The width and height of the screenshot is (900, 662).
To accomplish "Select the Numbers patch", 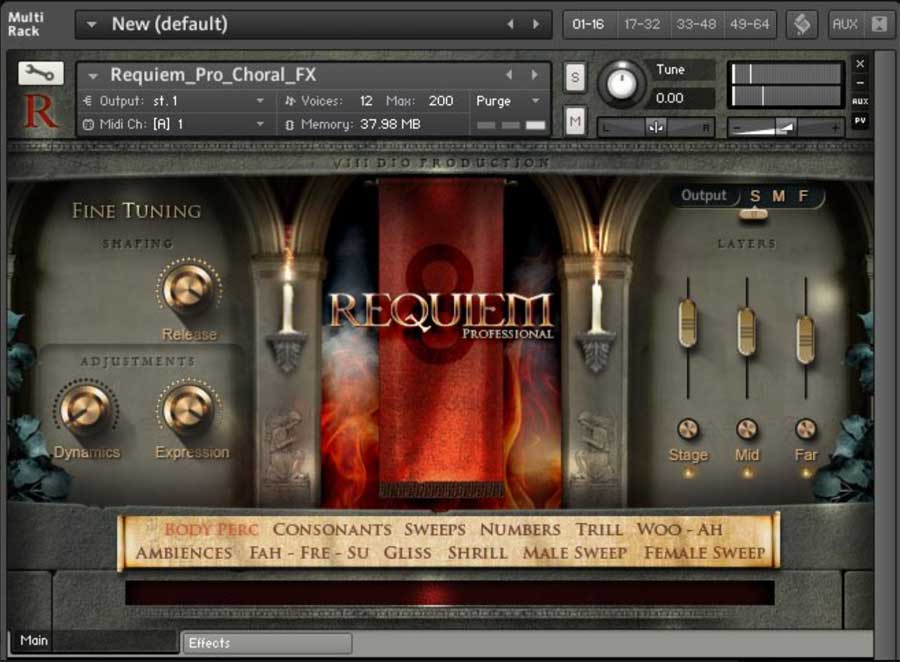I will click(520, 529).
